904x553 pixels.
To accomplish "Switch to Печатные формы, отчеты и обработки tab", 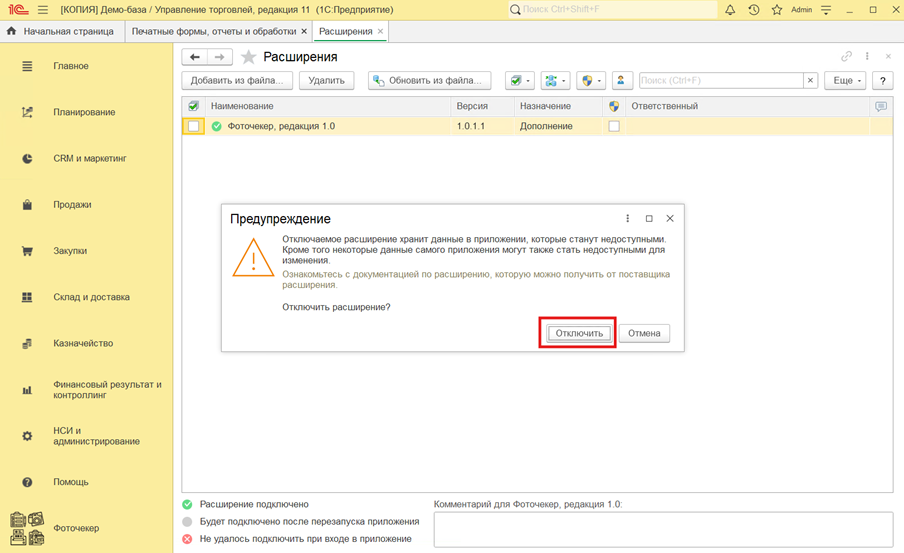I will pyautogui.click(x=214, y=31).
